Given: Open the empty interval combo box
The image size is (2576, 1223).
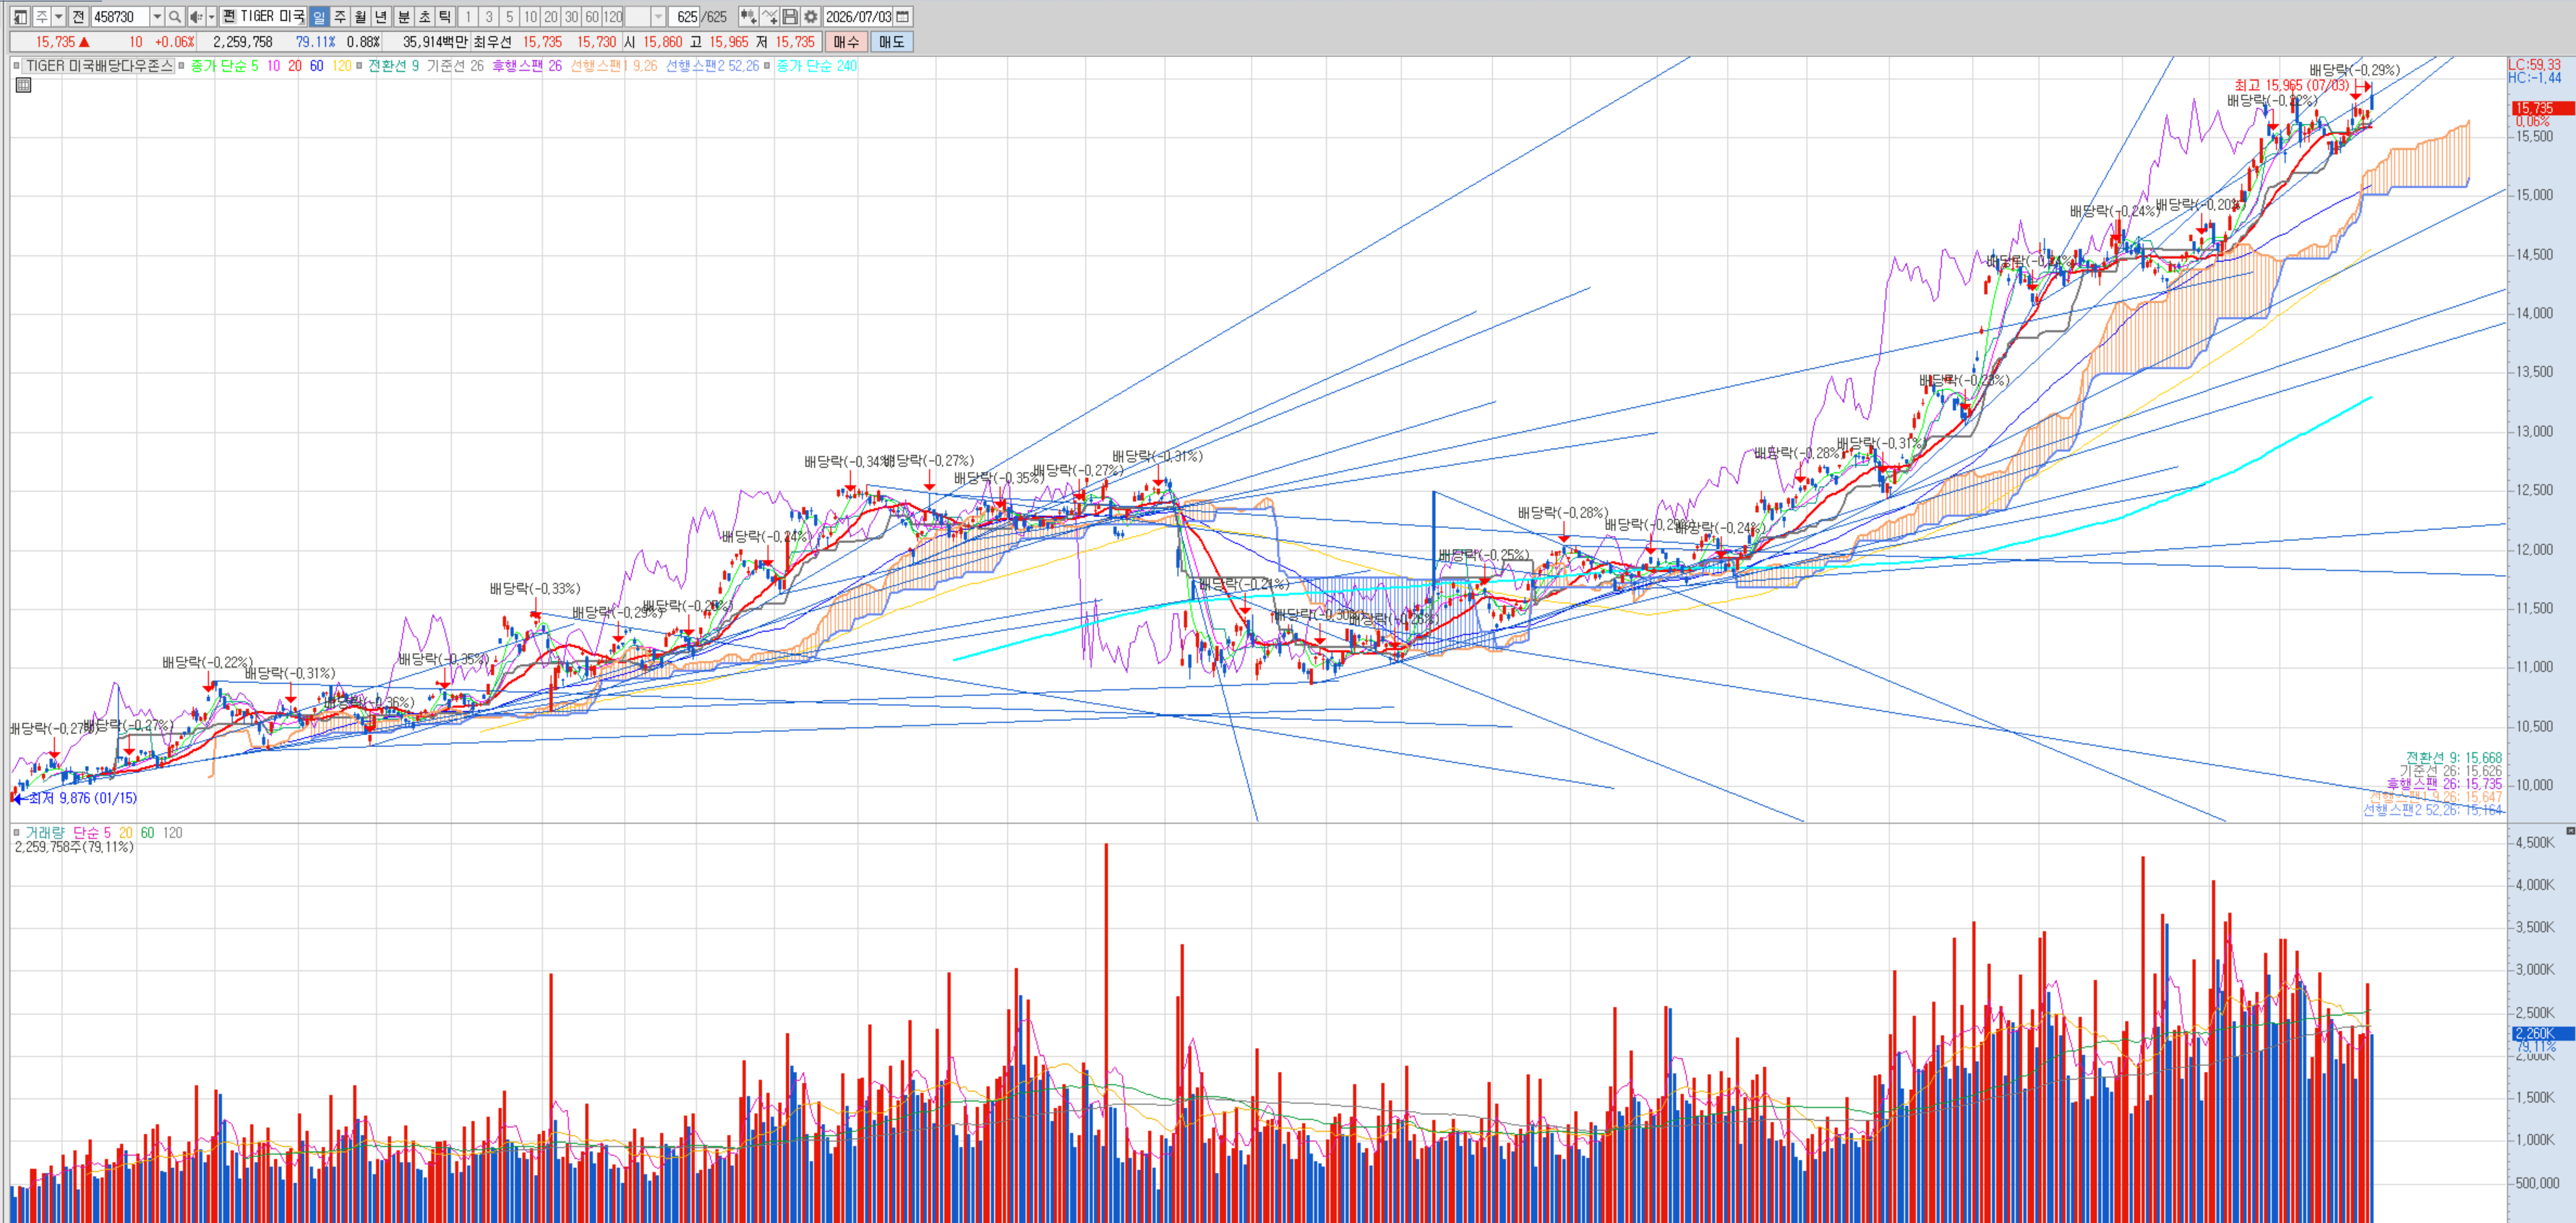Looking at the screenshot, I should click(x=646, y=17).
